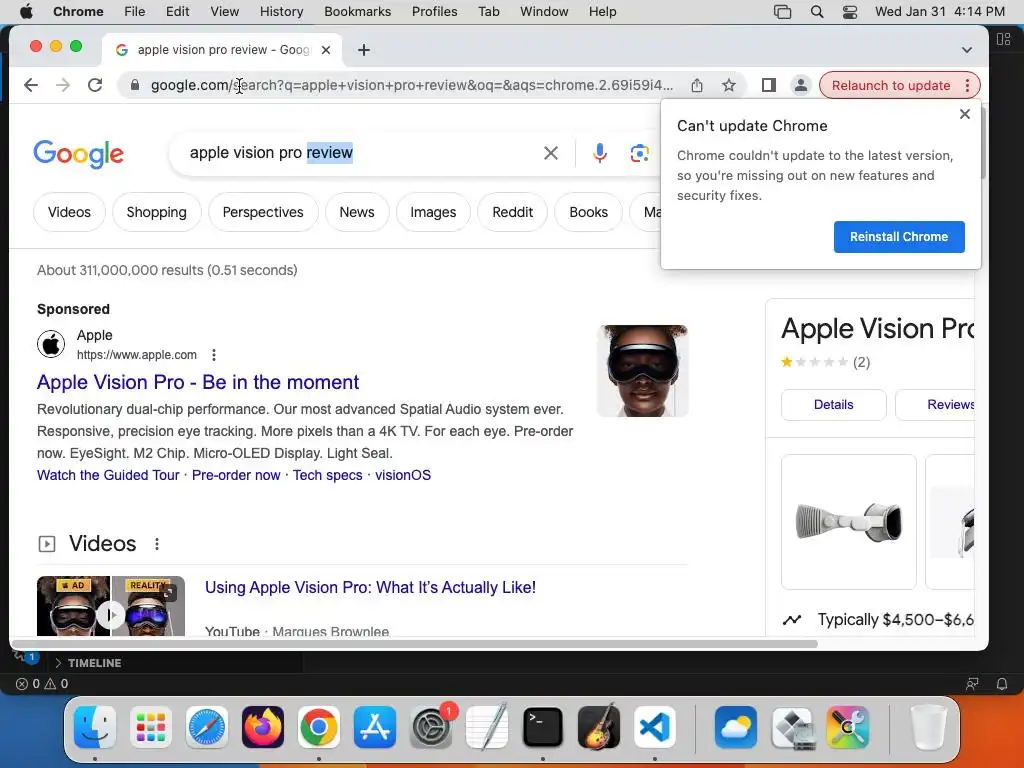
Task: Open the visionOS link
Action: pyautogui.click(x=403, y=475)
